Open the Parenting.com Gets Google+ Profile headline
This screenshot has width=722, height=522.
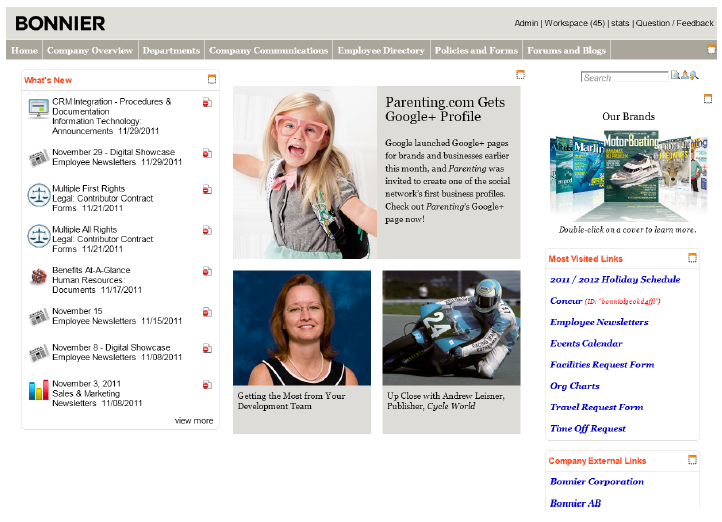click(445, 109)
